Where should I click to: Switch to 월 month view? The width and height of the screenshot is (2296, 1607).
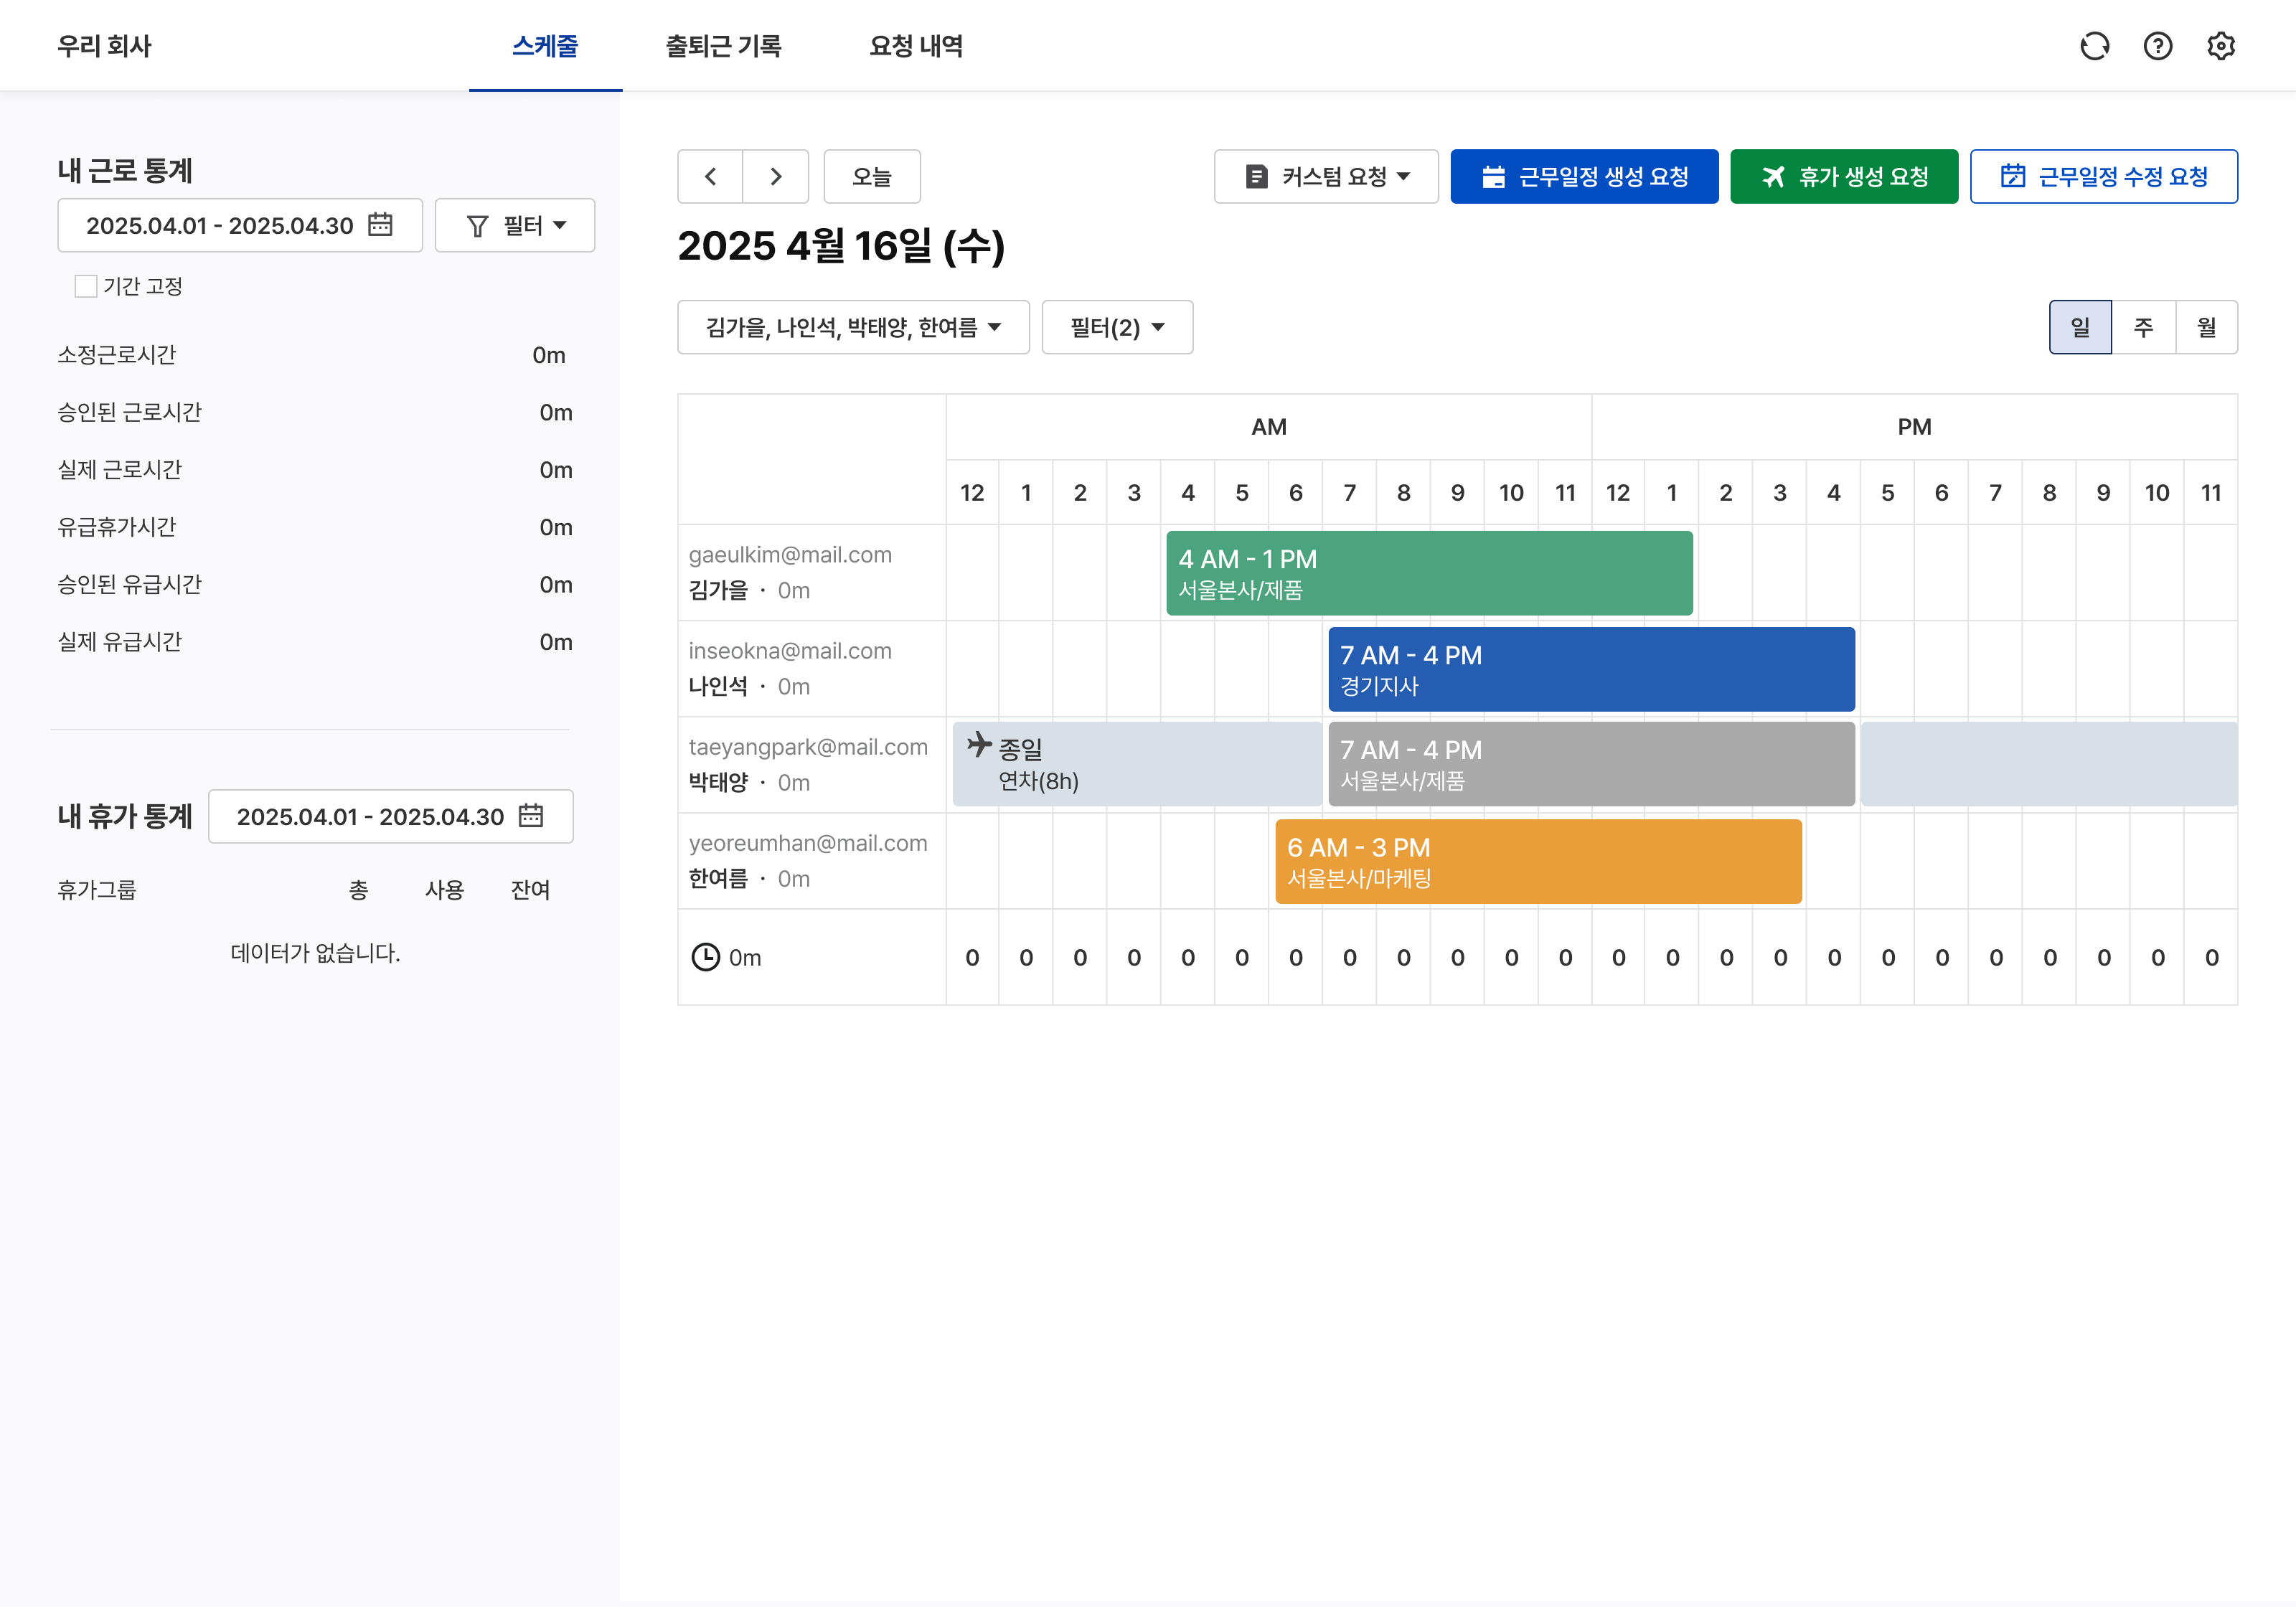(x=2206, y=327)
